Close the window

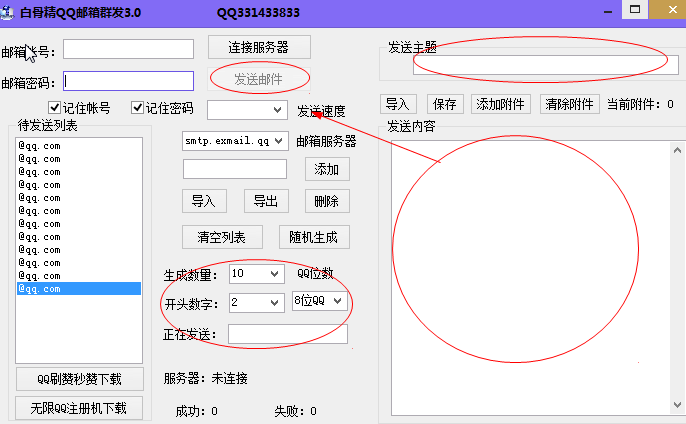(673, 10)
